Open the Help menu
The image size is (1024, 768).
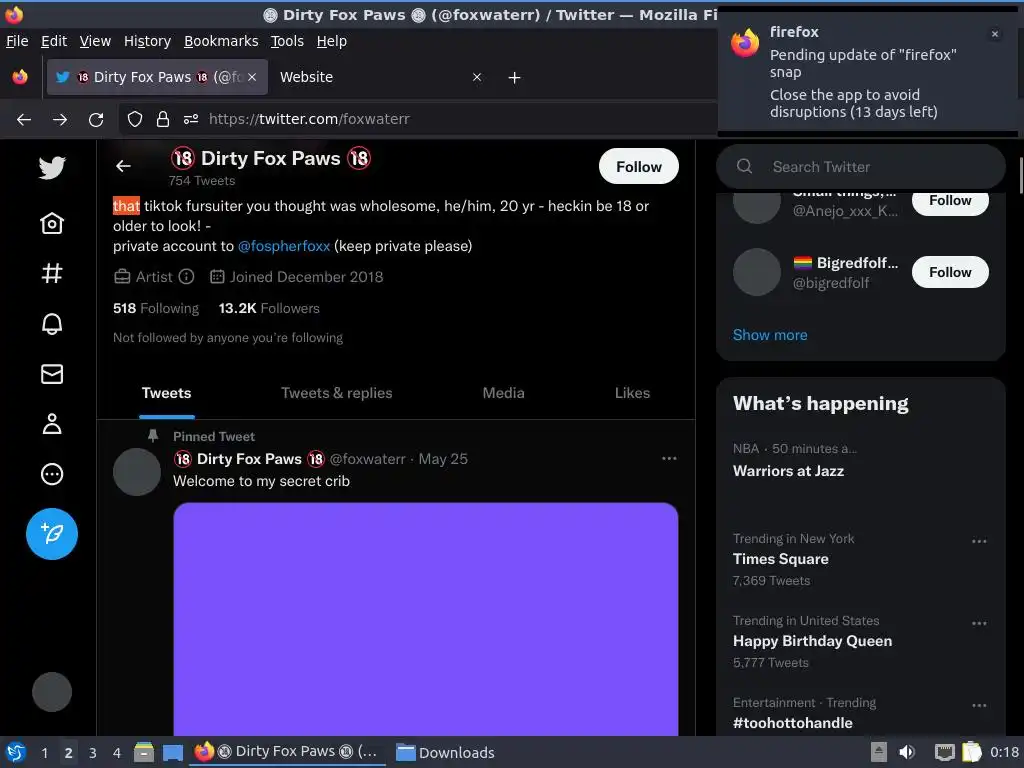click(332, 41)
